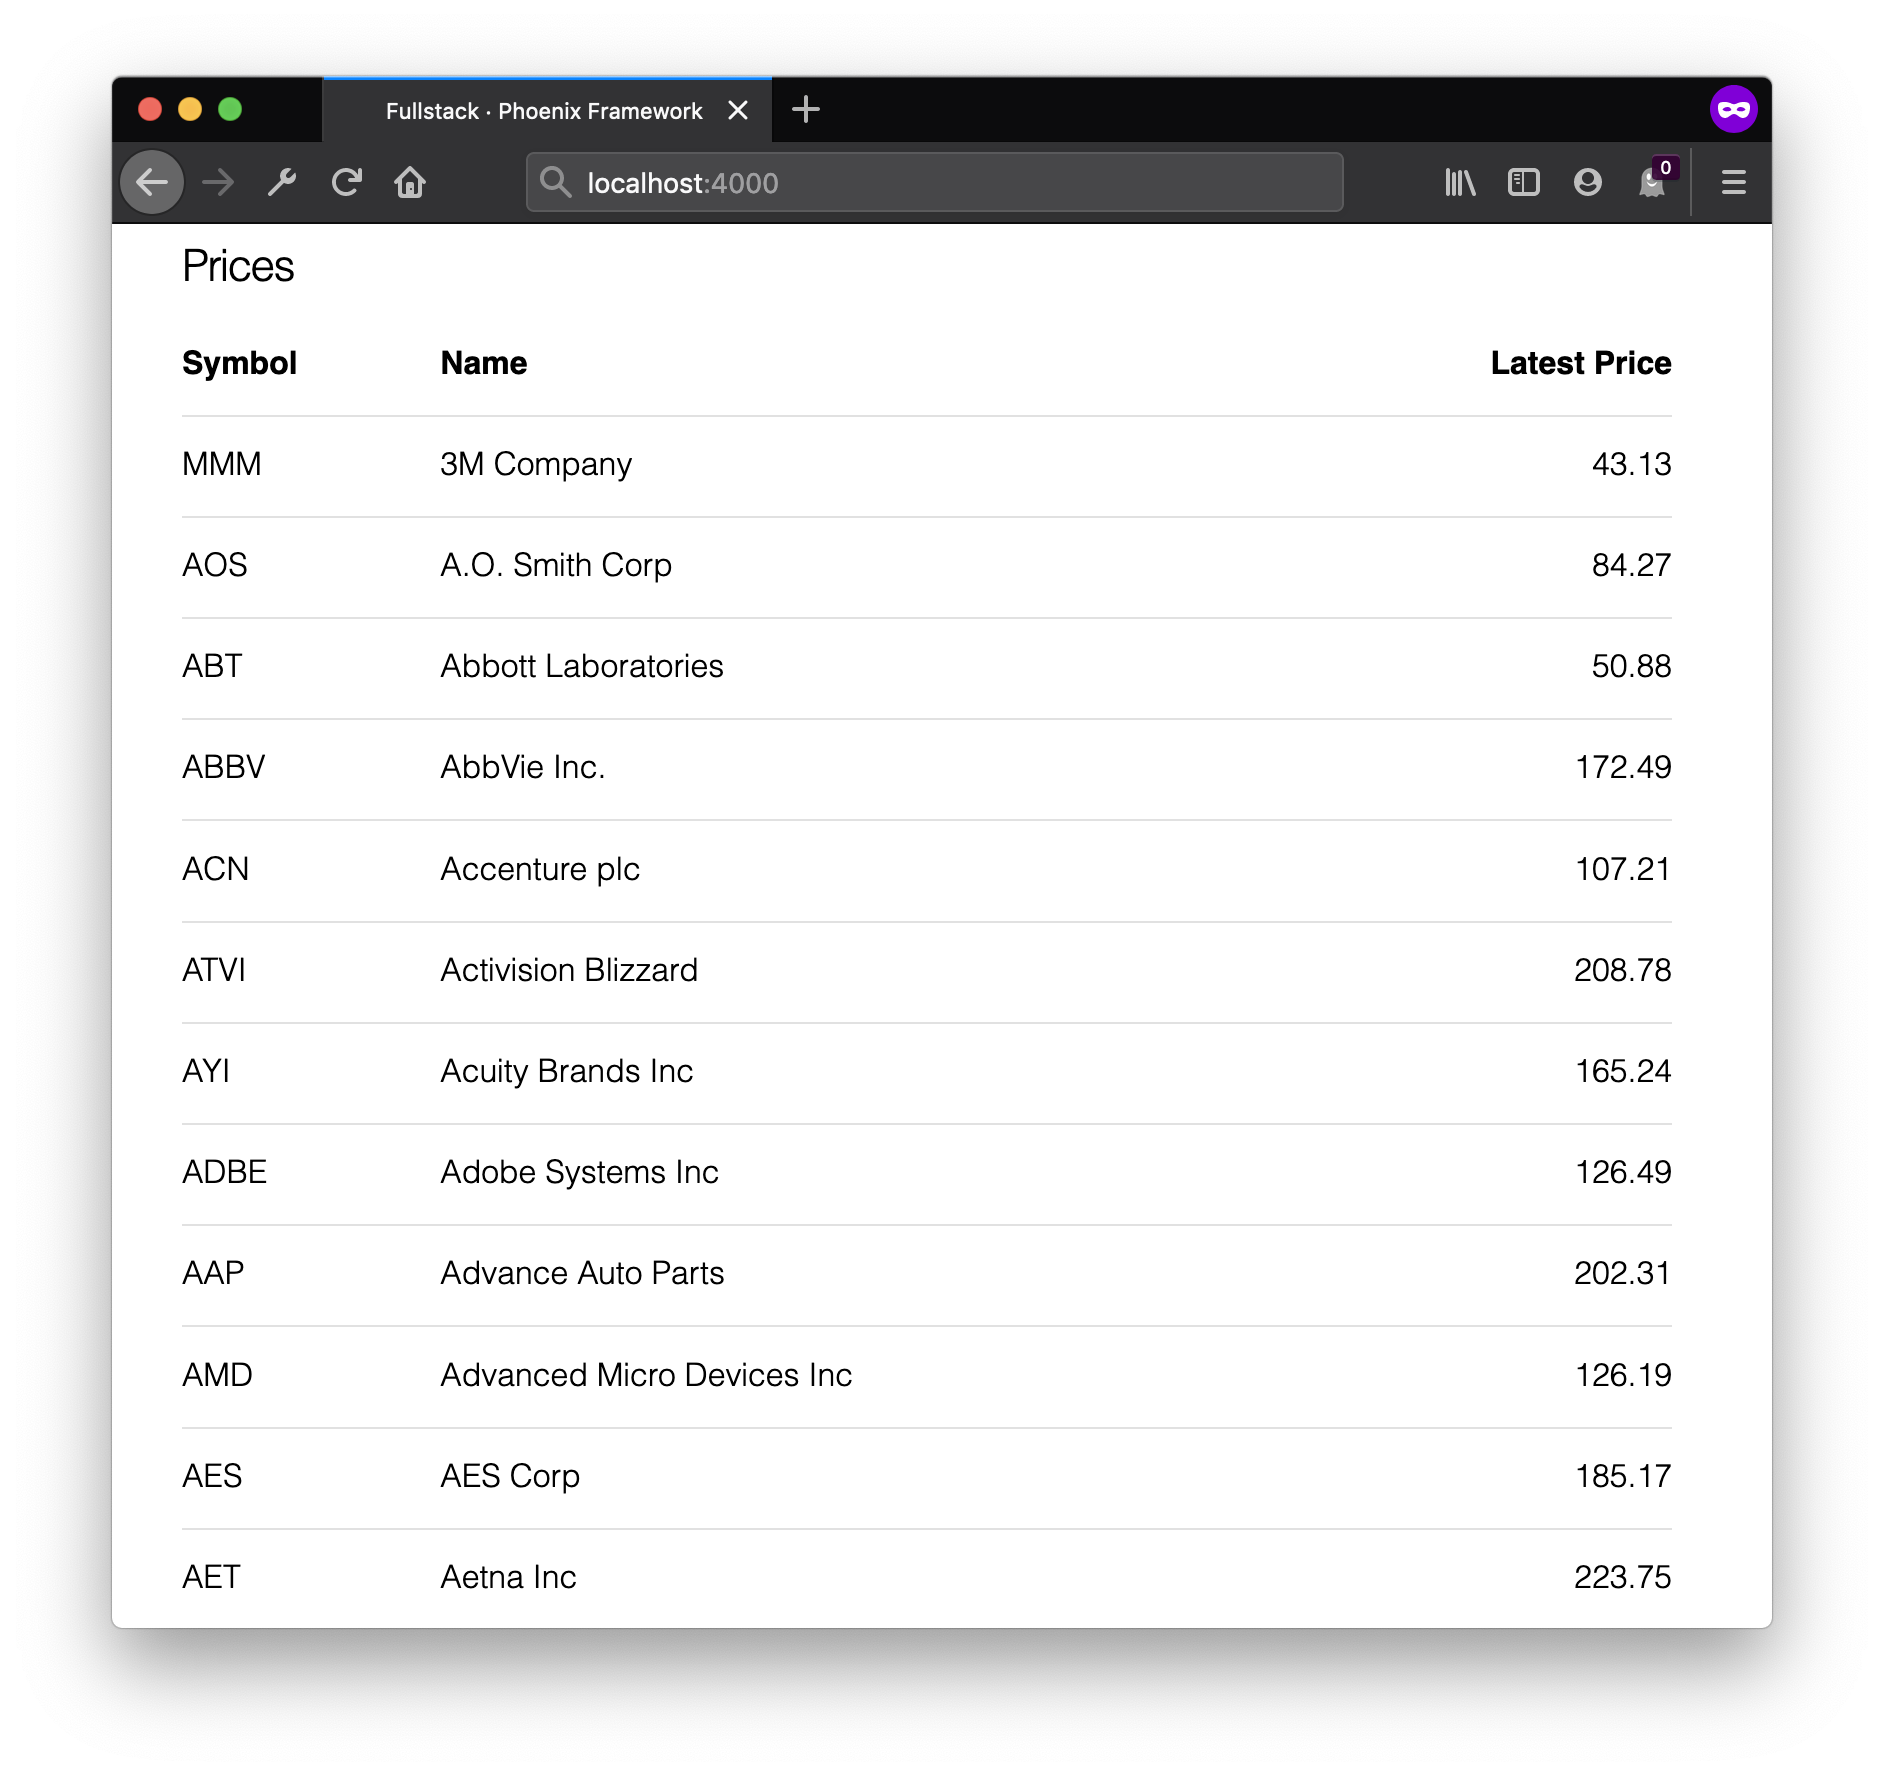Click the AMD symbol cell
The image size is (1884, 1776).
tap(217, 1375)
